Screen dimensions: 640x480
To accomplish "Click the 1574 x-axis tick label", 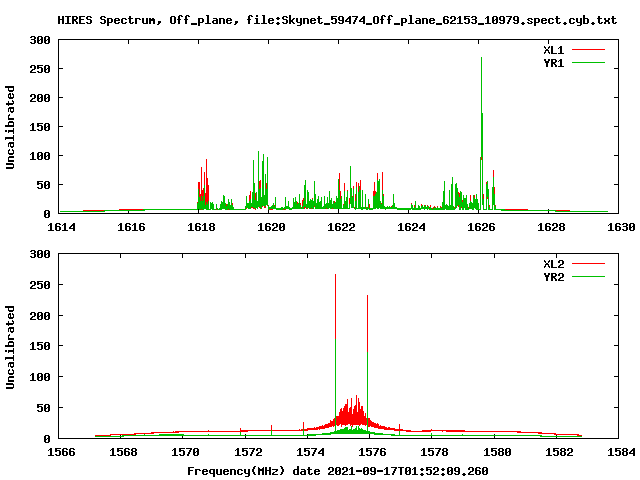I will tap(310, 452).
